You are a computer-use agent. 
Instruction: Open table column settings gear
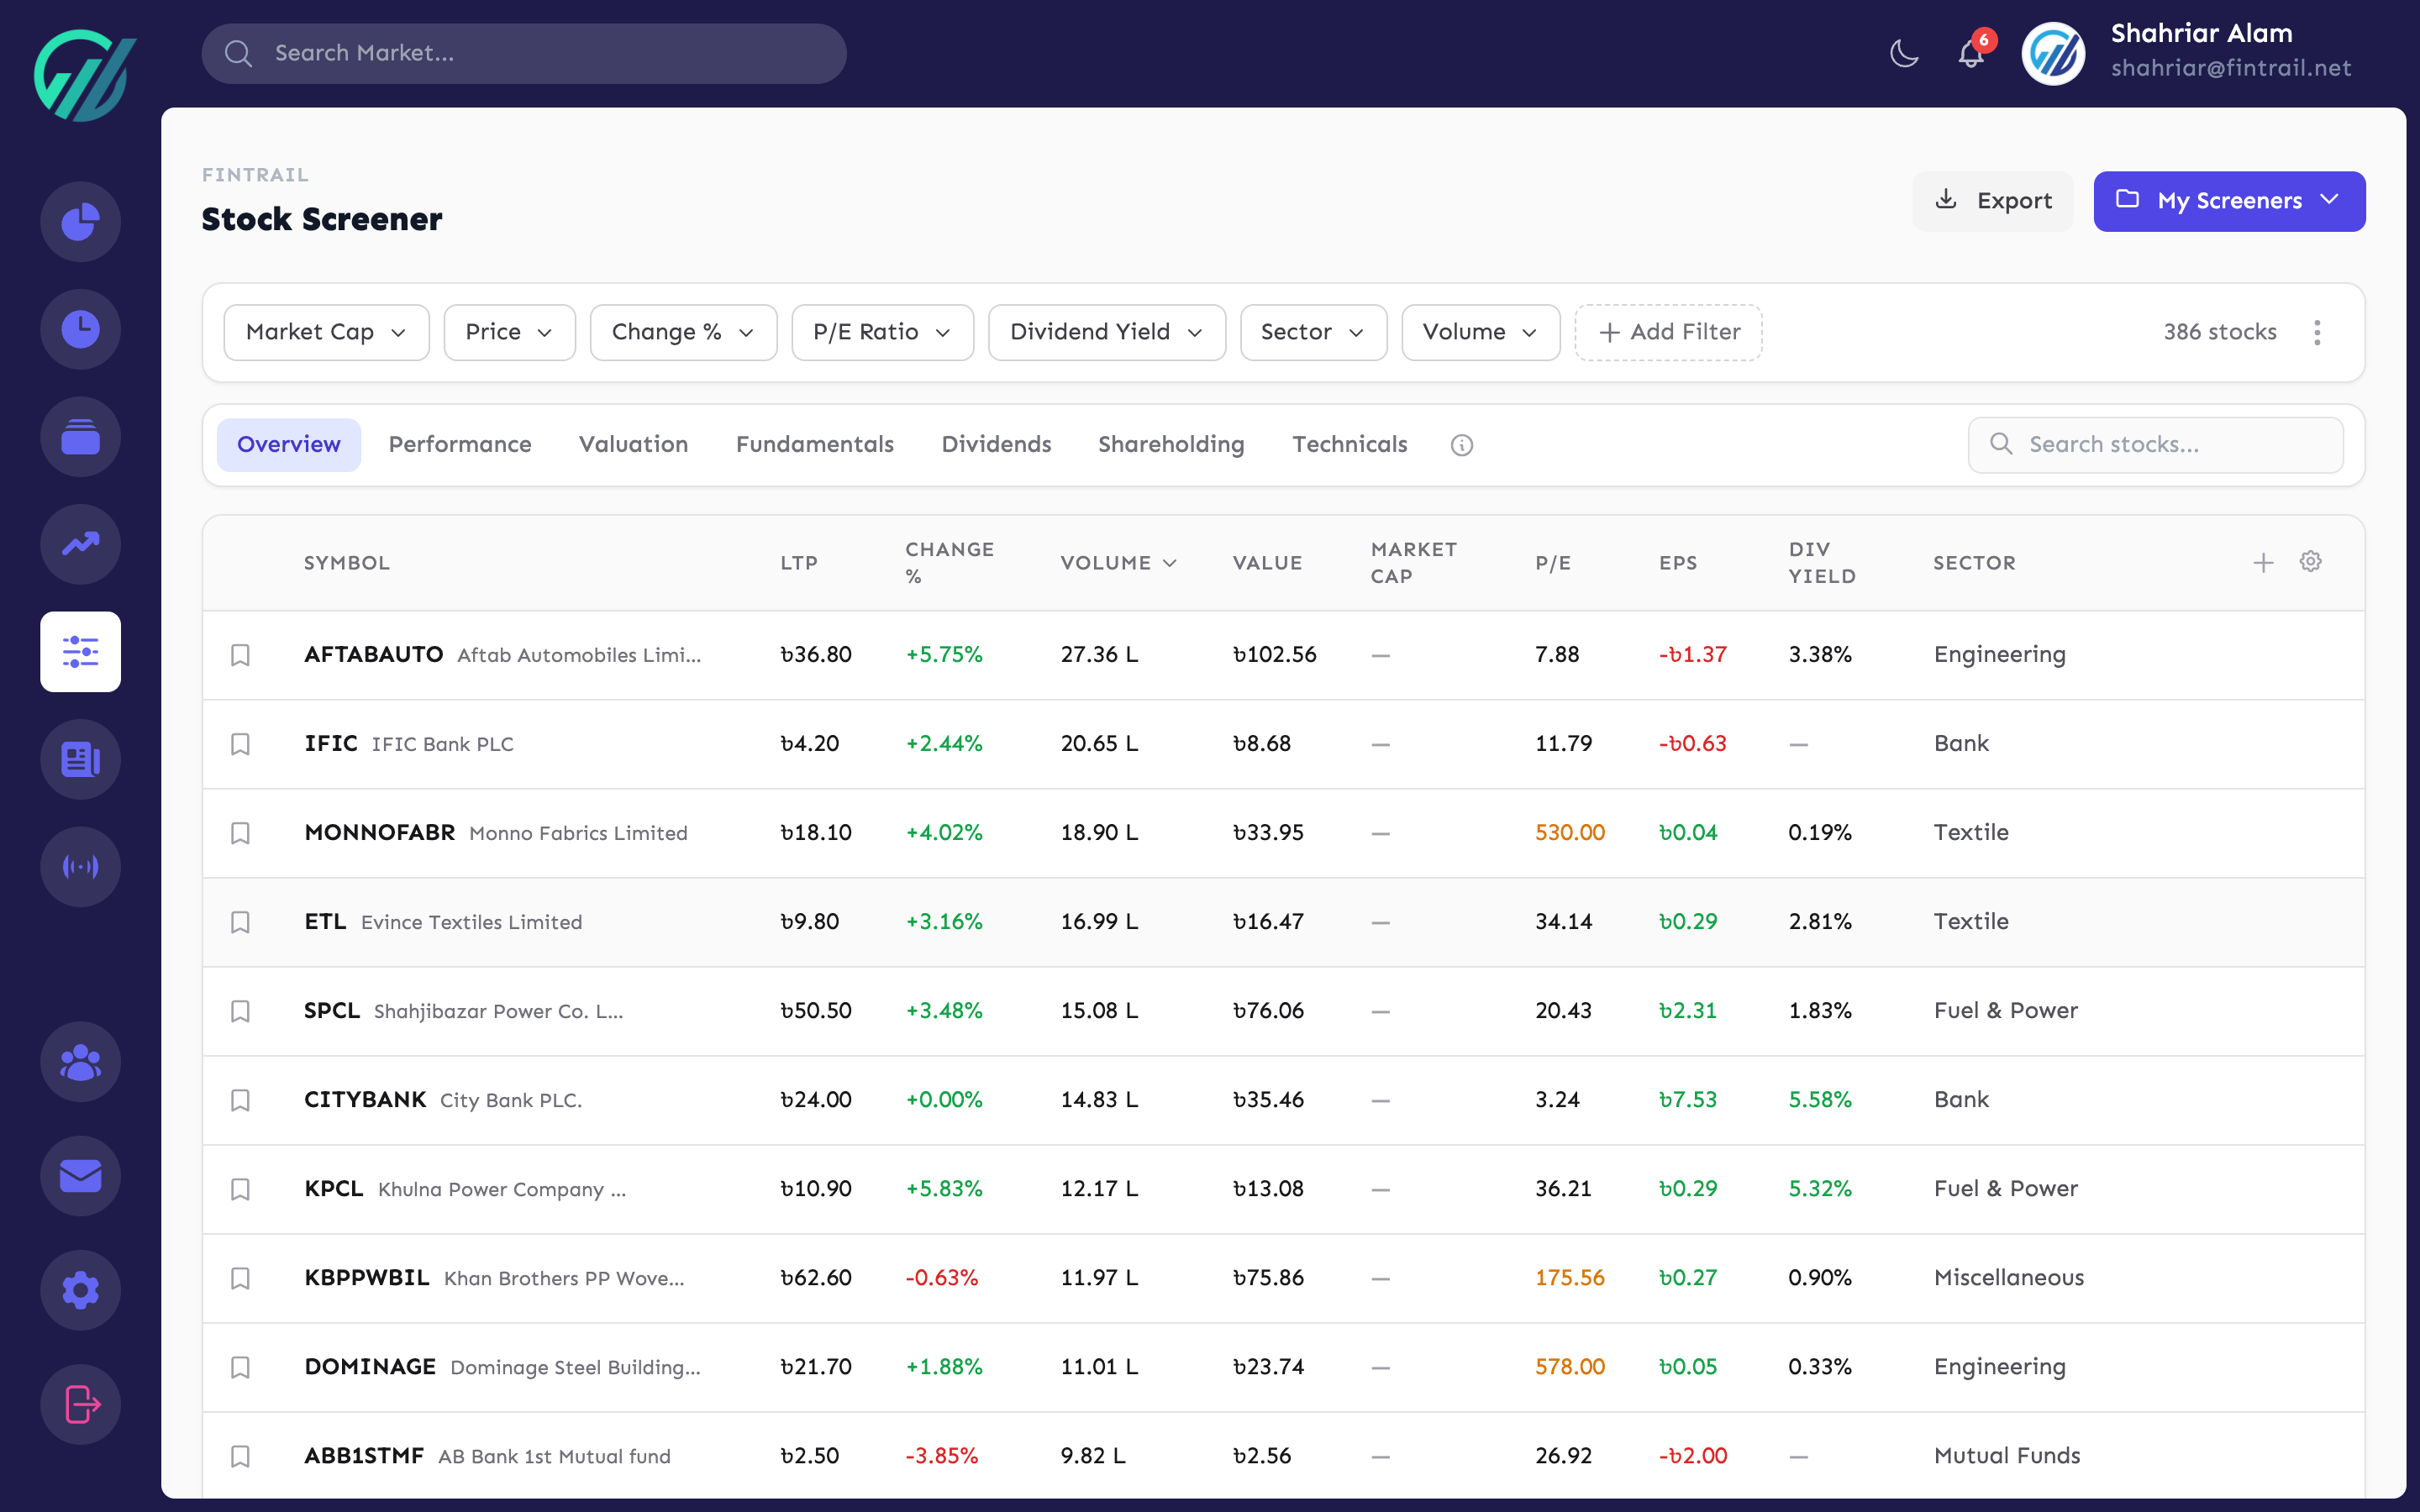2310,562
